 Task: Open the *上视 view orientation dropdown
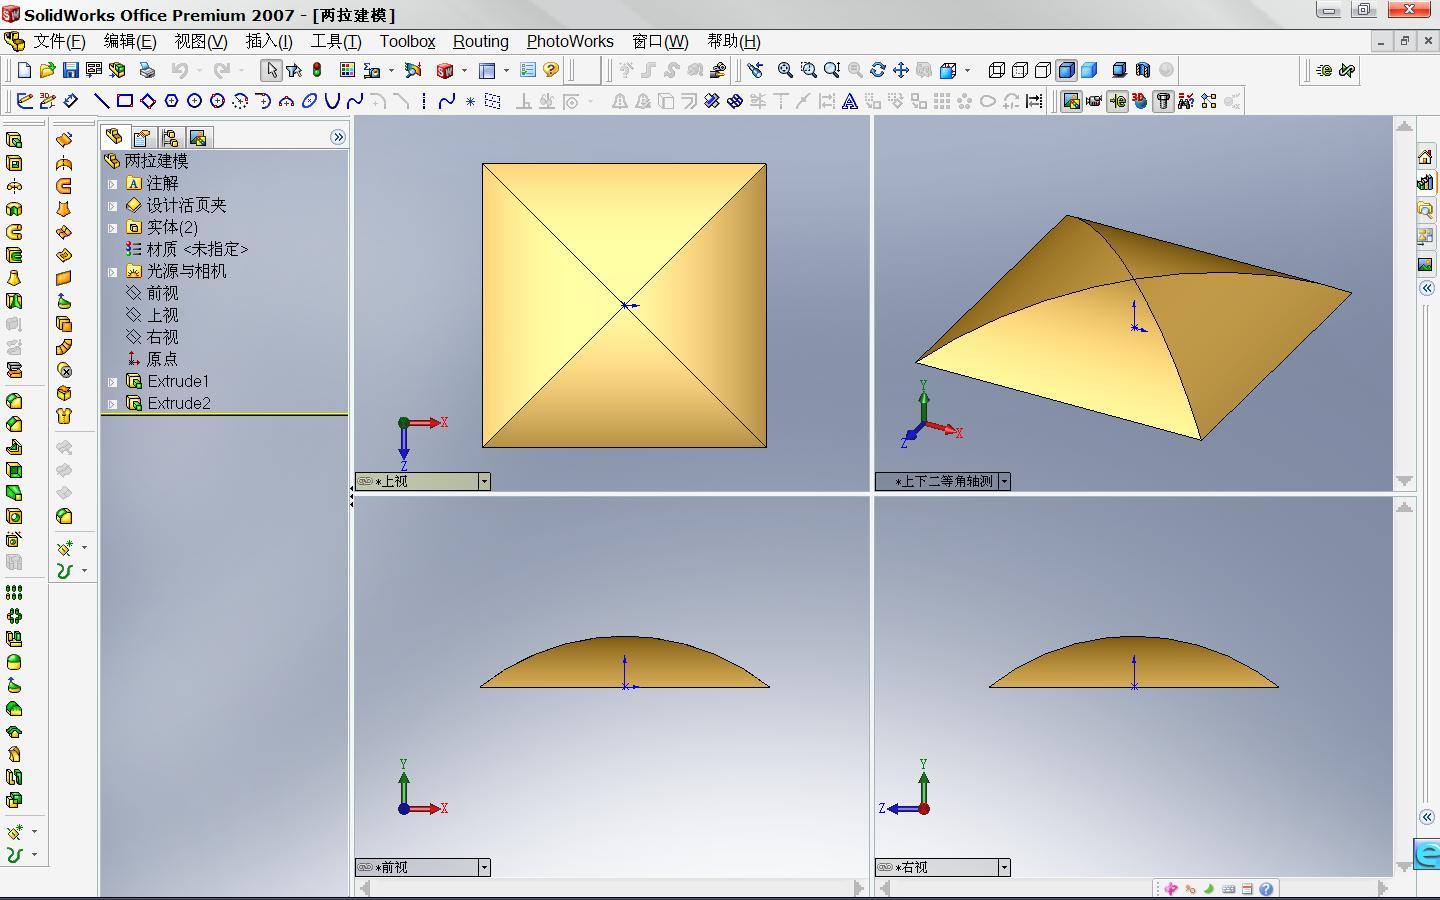(x=484, y=481)
